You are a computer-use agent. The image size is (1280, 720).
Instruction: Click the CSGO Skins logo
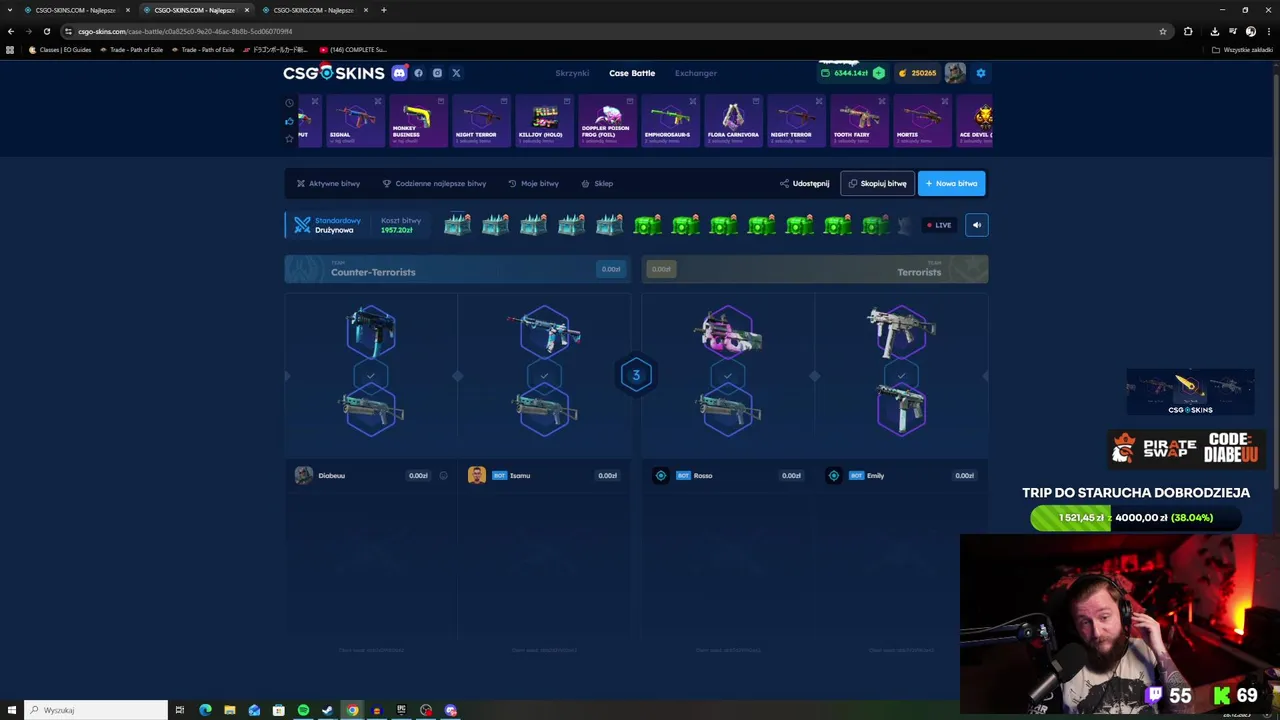(x=333, y=73)
